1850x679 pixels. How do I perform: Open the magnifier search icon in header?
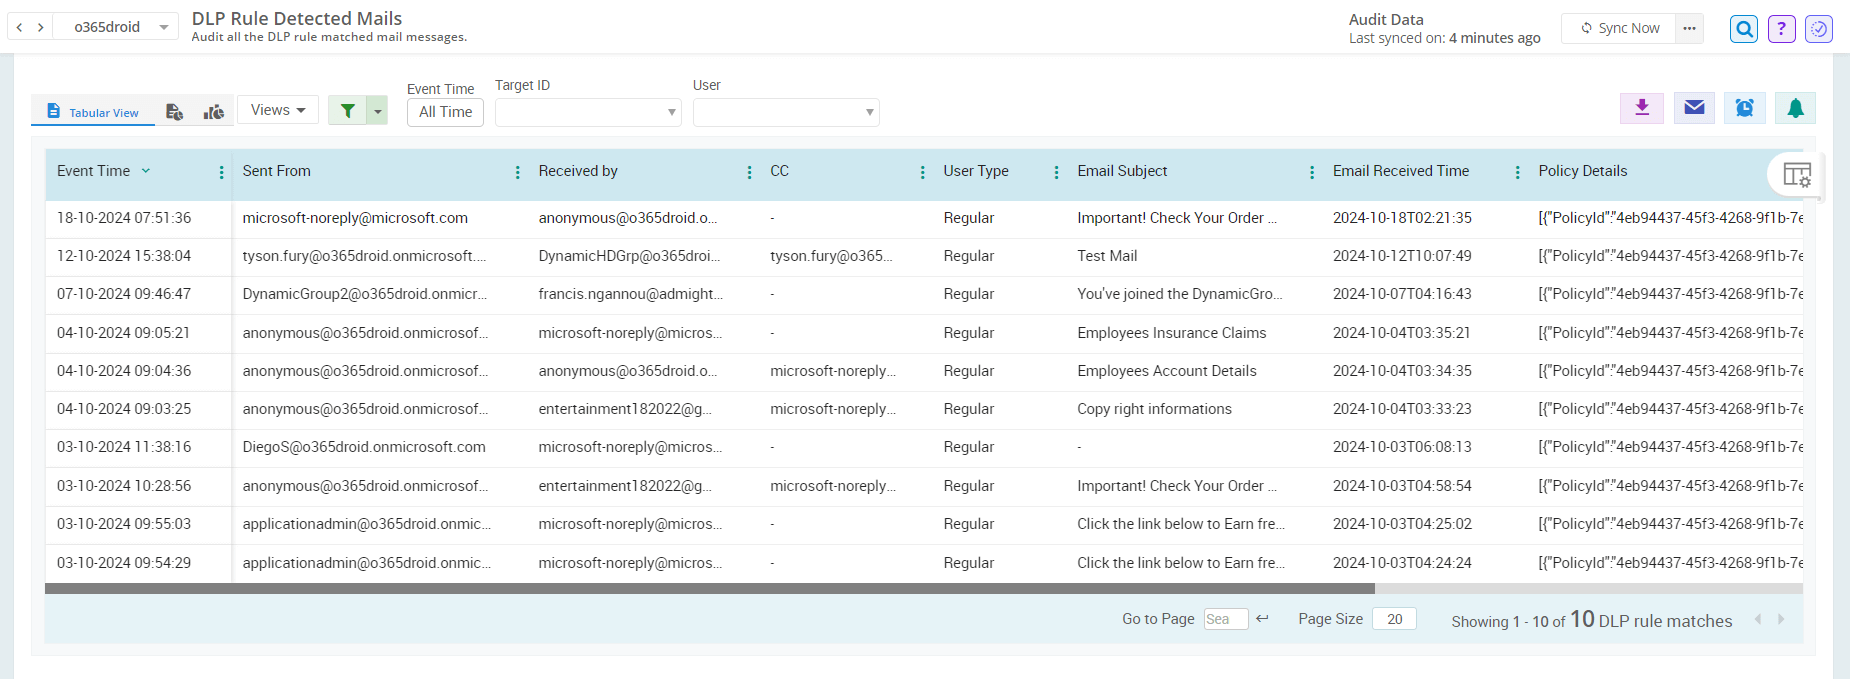point(1744,29)
